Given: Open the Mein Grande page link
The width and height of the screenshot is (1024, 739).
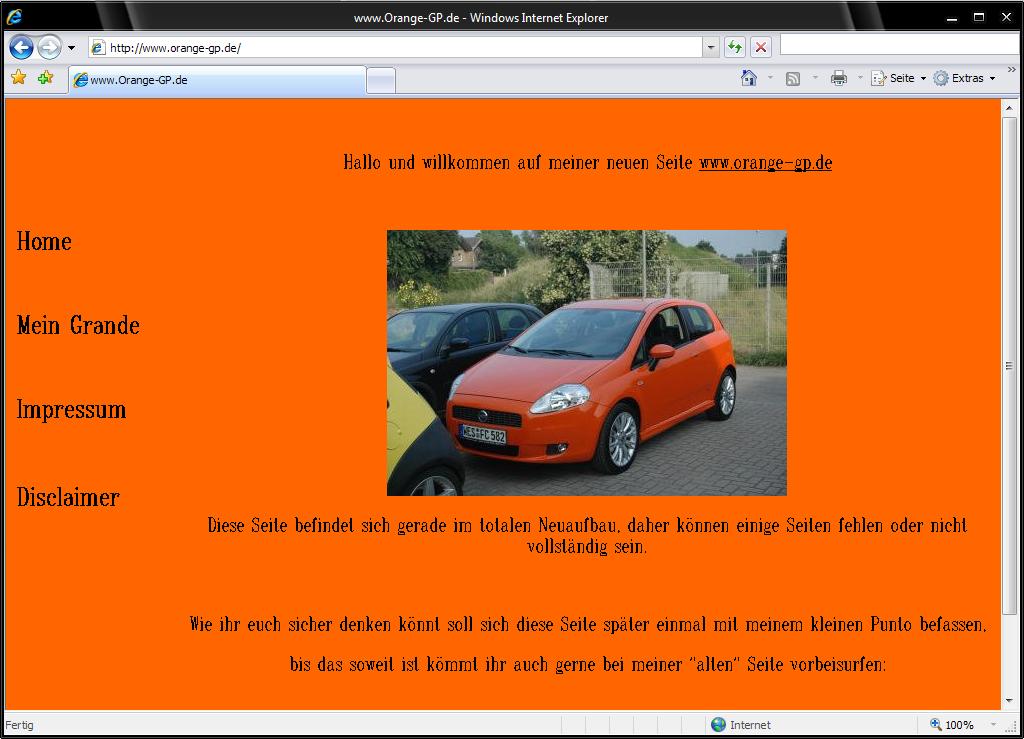Looking at the screenshot, I should [x=78, y=325].
